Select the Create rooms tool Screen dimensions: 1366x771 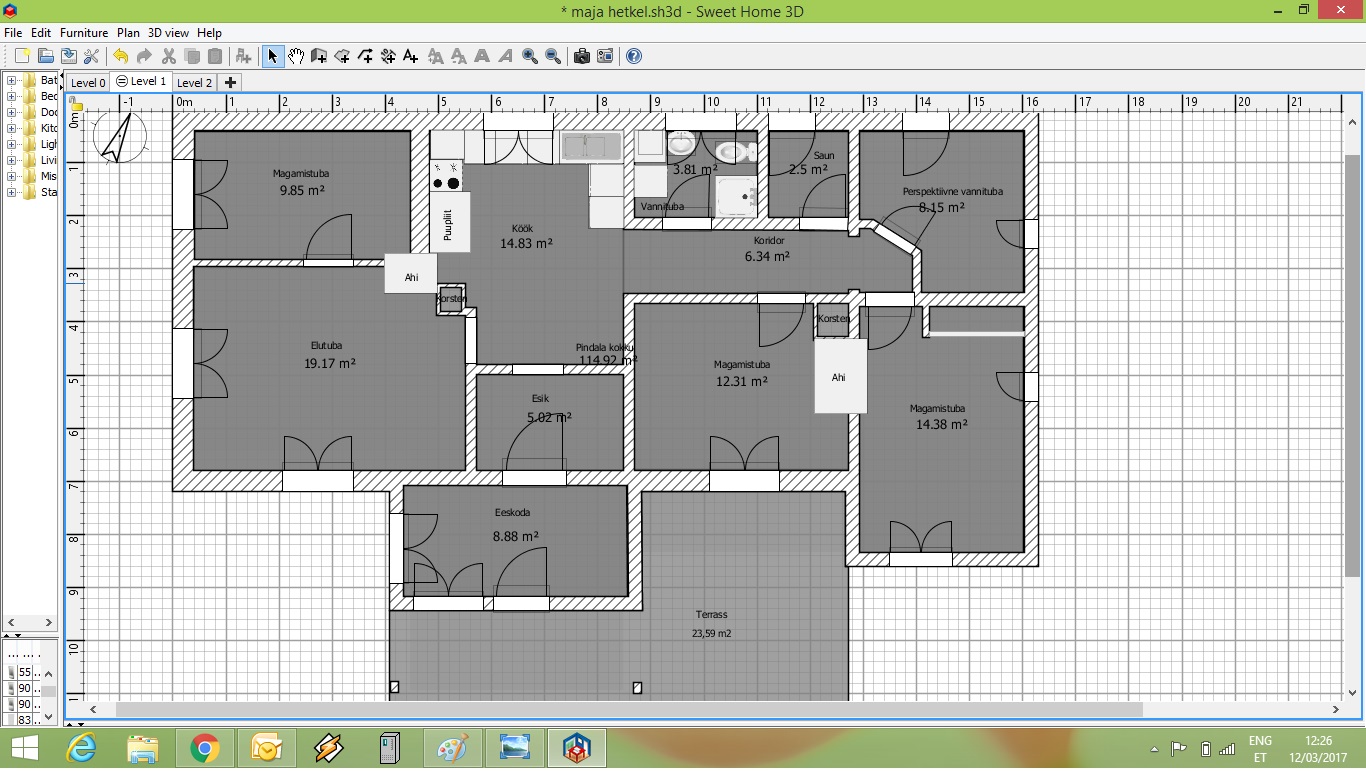point(342,56)
